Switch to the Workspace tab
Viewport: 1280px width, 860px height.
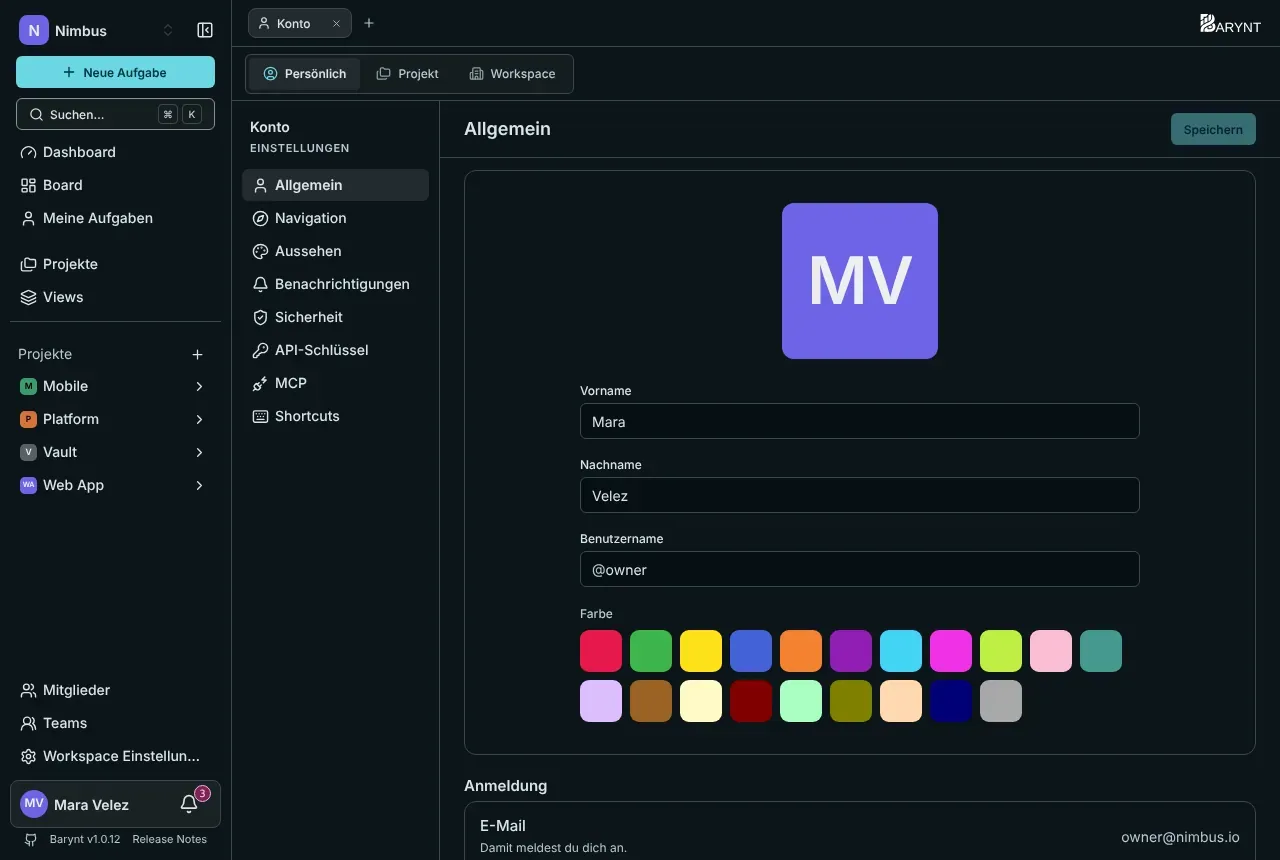click(x=513, y=74)
